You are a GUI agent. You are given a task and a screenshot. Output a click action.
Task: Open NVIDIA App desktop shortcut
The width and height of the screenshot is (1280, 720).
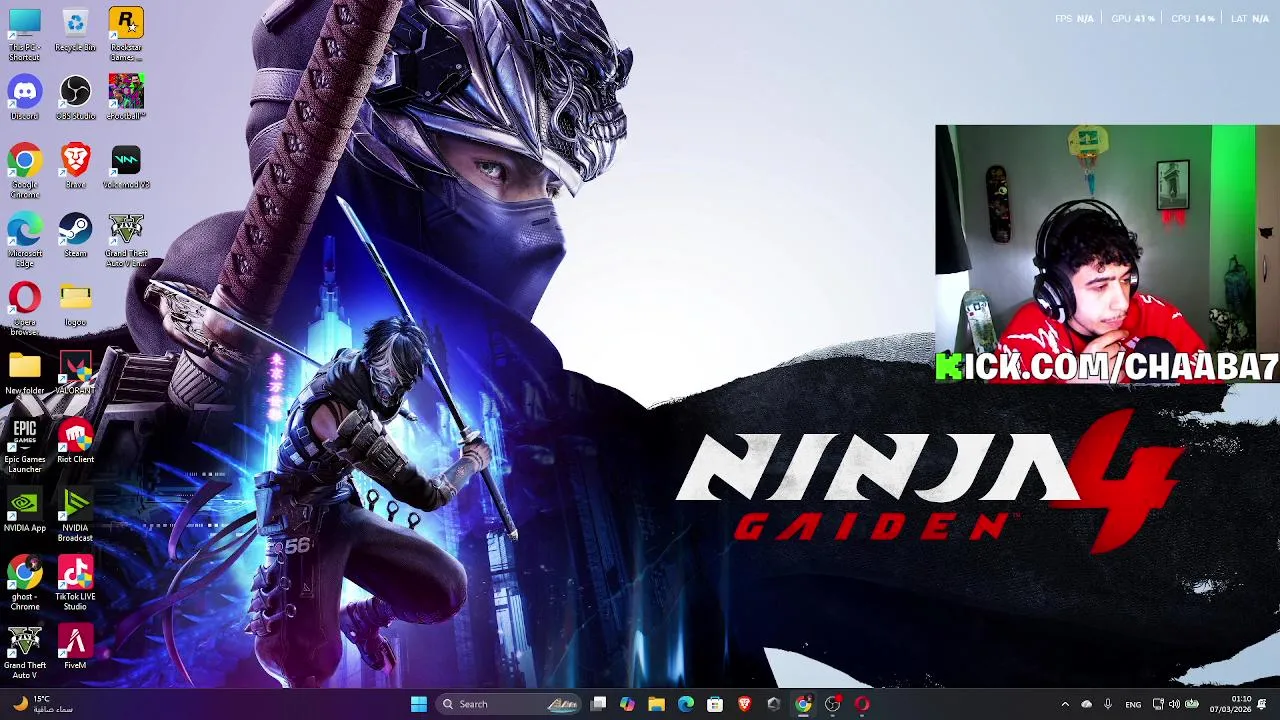coord(25,511)
